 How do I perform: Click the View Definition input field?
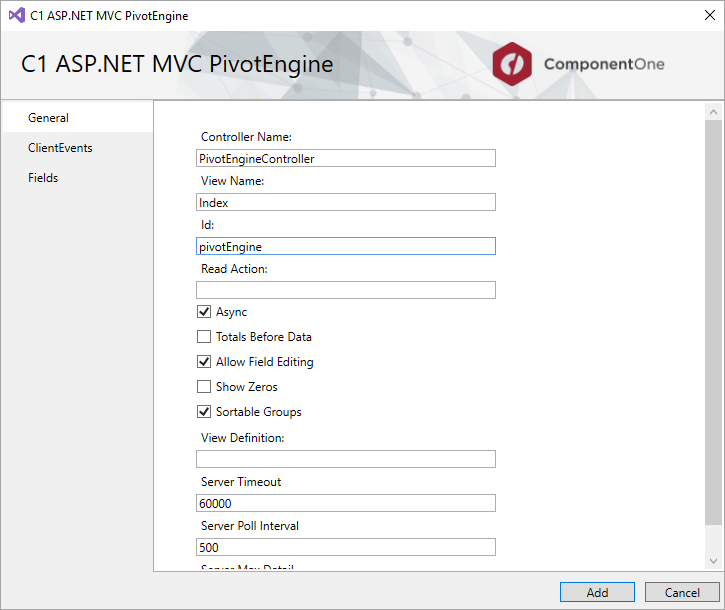(x=346, y=459)
